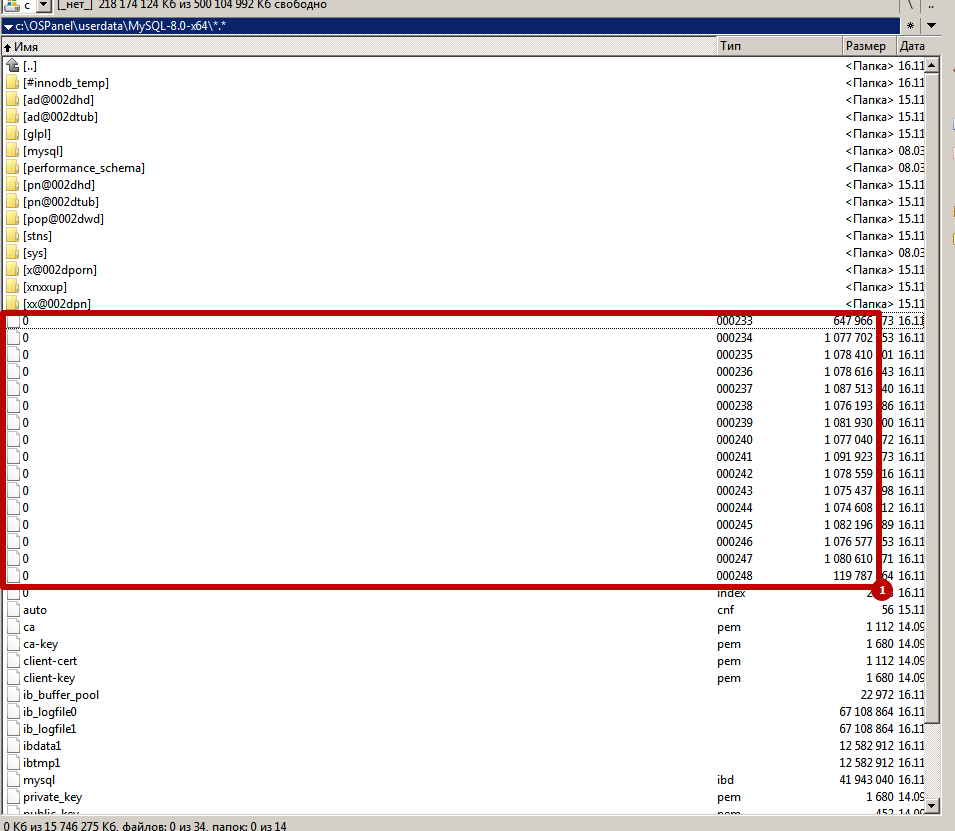Click the [performance_schema] folder icon
This screenshot has height=831, width=955.
(x=13, y=168)
